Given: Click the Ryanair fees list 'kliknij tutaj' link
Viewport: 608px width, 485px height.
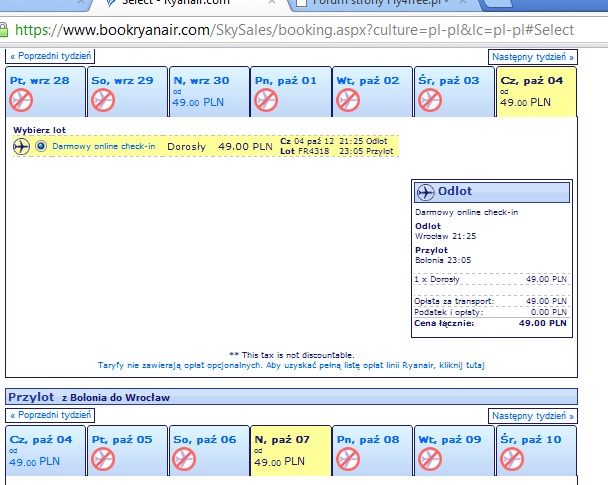Looking at the screenshot, I should coord(461,365).
